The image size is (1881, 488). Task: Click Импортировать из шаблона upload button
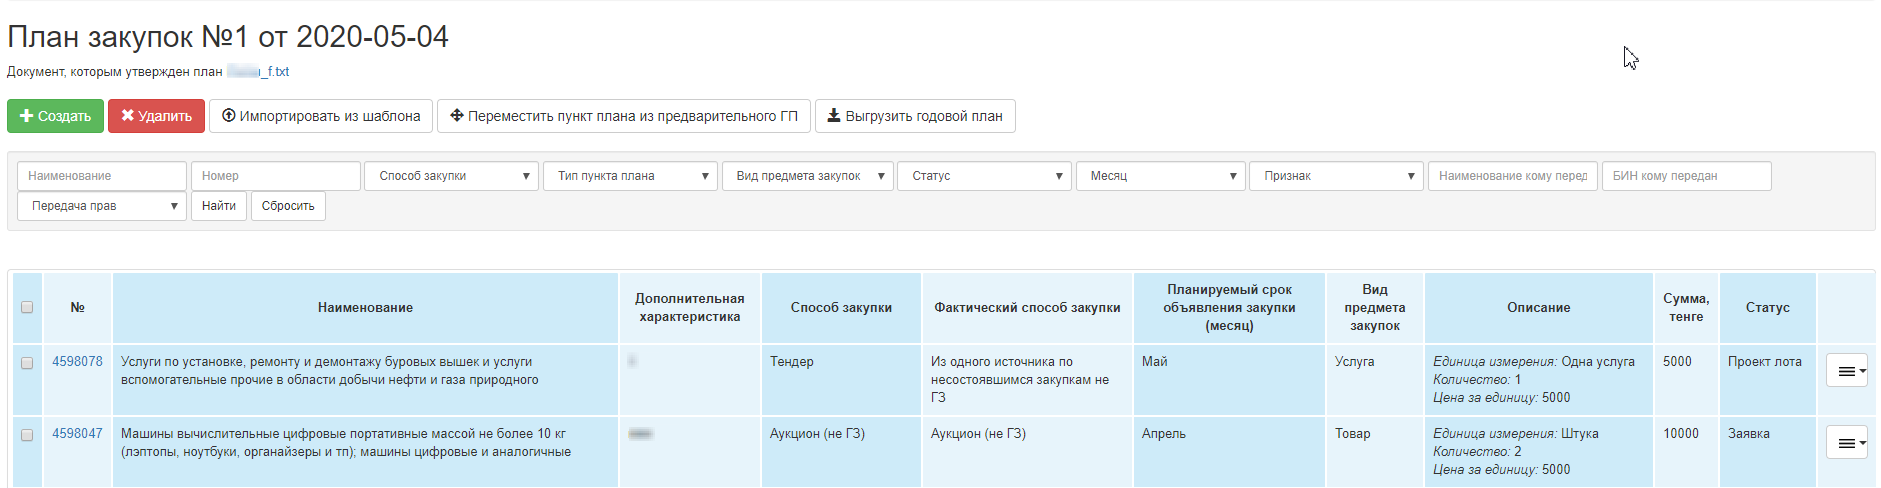click(x=321, y=116)
